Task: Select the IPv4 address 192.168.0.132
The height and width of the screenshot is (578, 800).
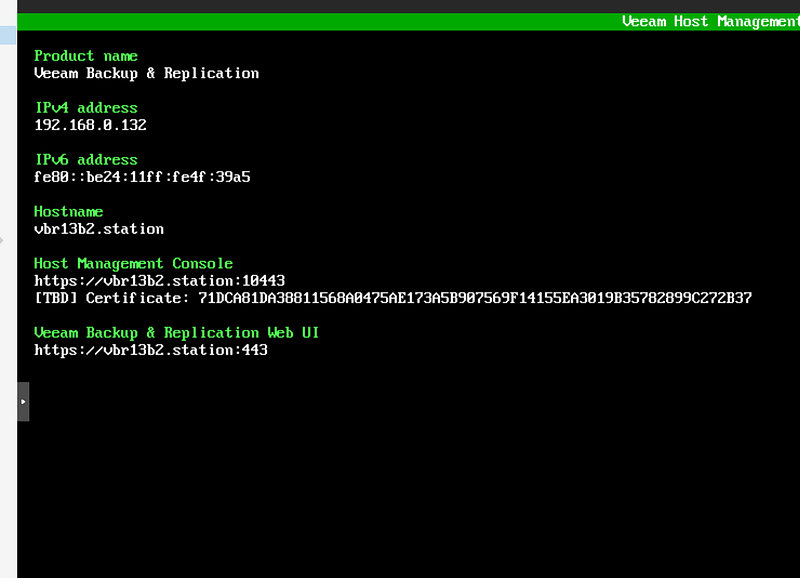Action: (x=90, y=125)
